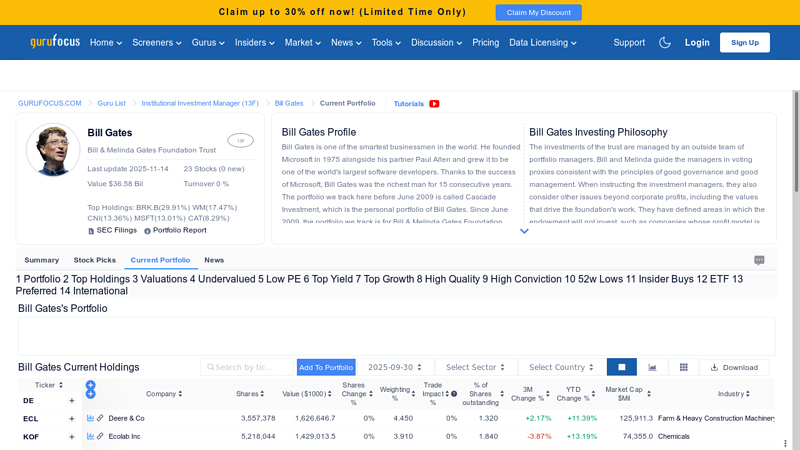Click the blue plus icon above Company column
Viewport: 800px width, 450px height.
click(90, 385)
